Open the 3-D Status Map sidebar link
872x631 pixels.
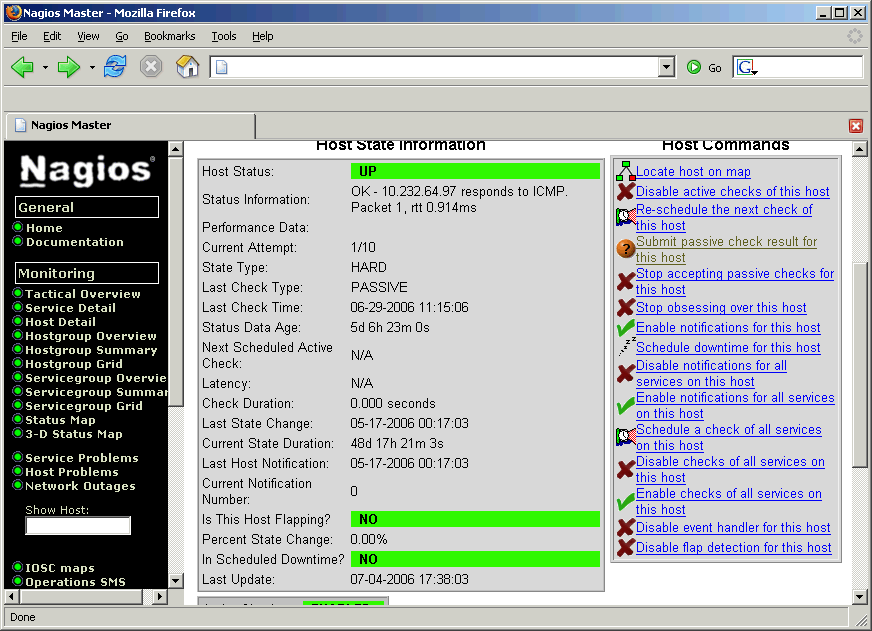point(73,434)
